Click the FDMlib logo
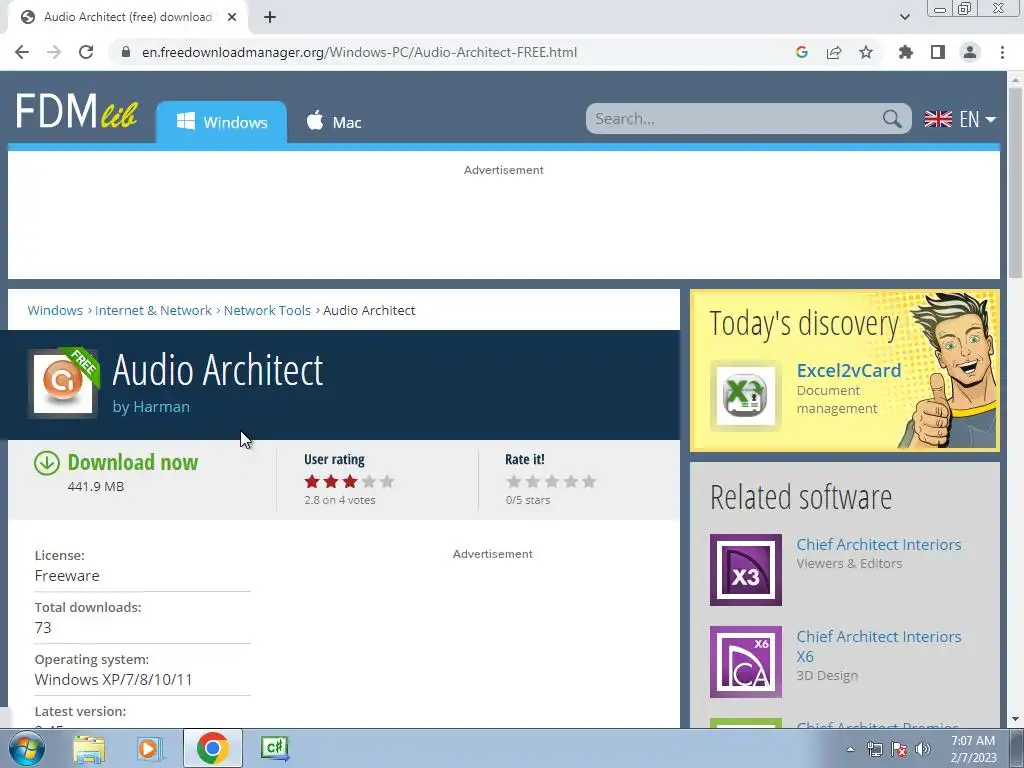 [x=76, y=111]
